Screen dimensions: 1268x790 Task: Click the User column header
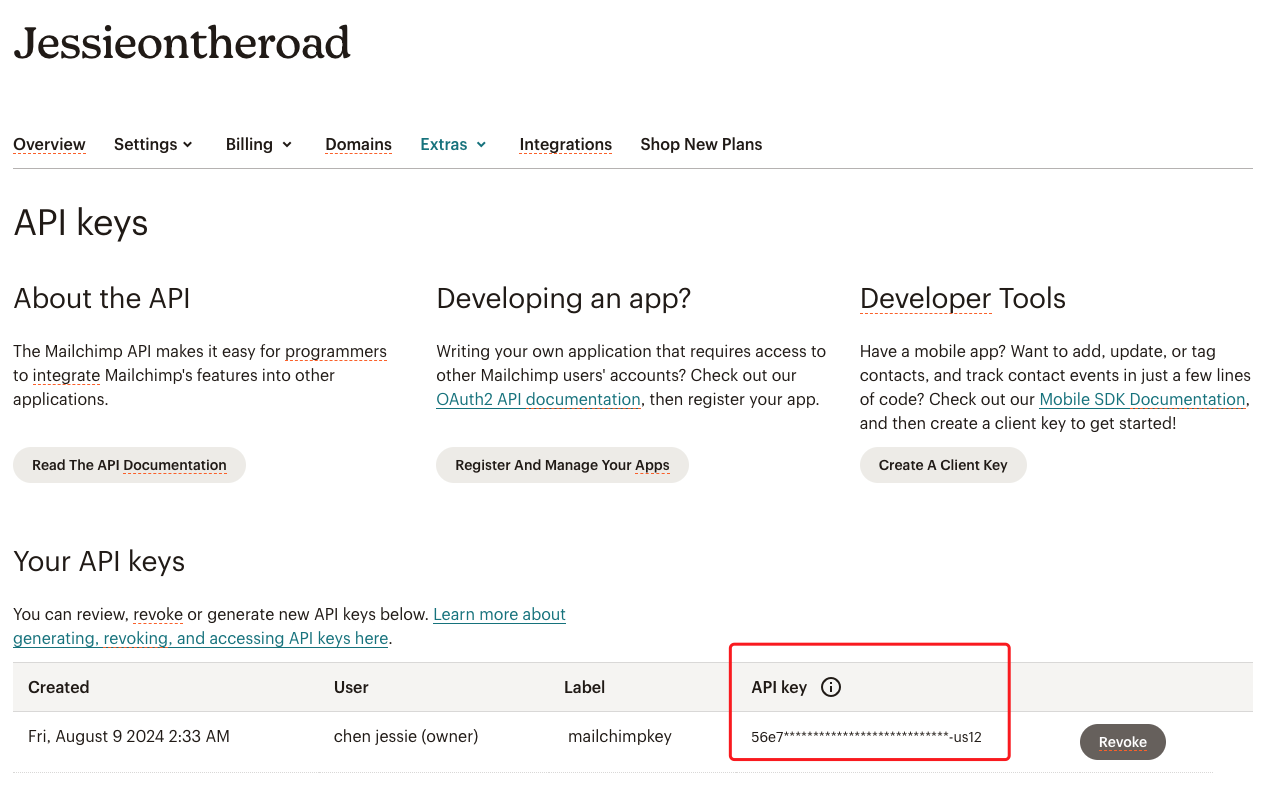point(351,687)
